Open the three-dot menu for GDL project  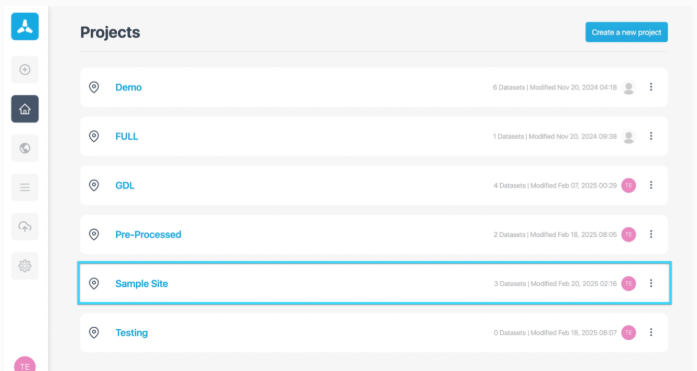click(x=651, y=185)
